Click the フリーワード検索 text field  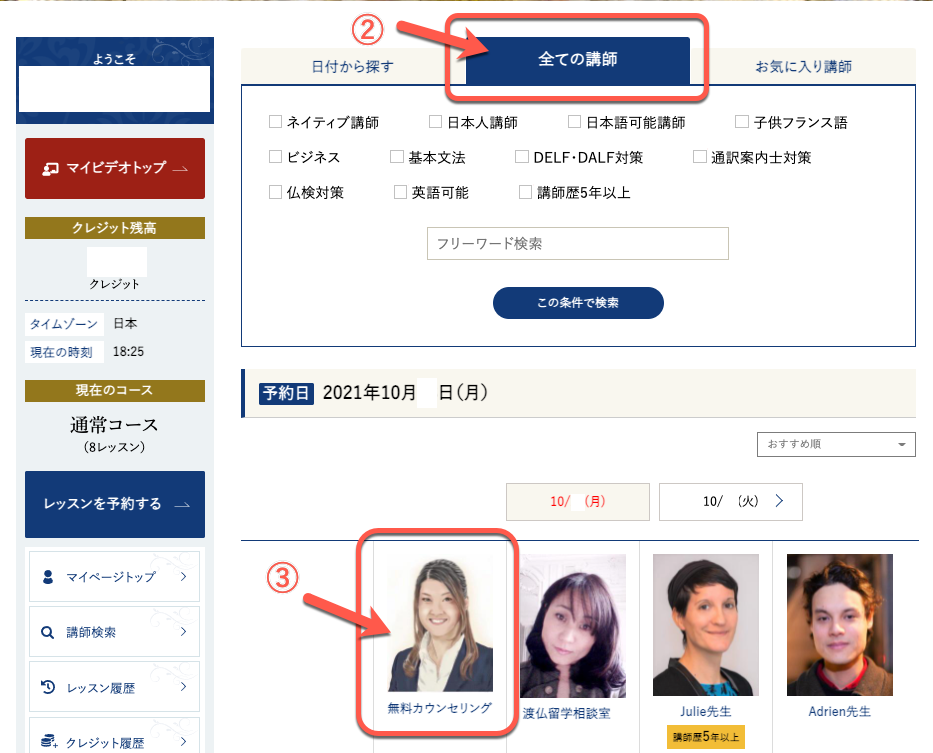click(x=577, y=243)
